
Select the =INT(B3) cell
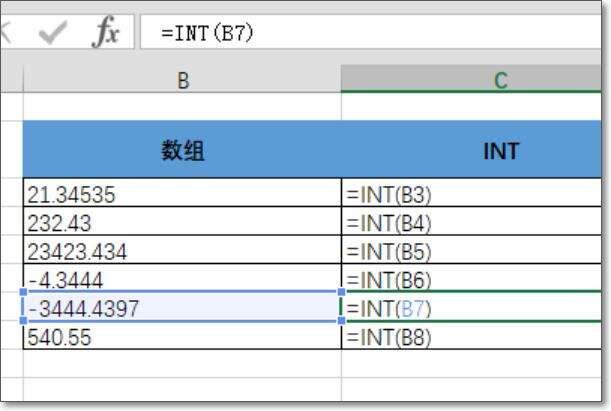[x=471, y=193]
